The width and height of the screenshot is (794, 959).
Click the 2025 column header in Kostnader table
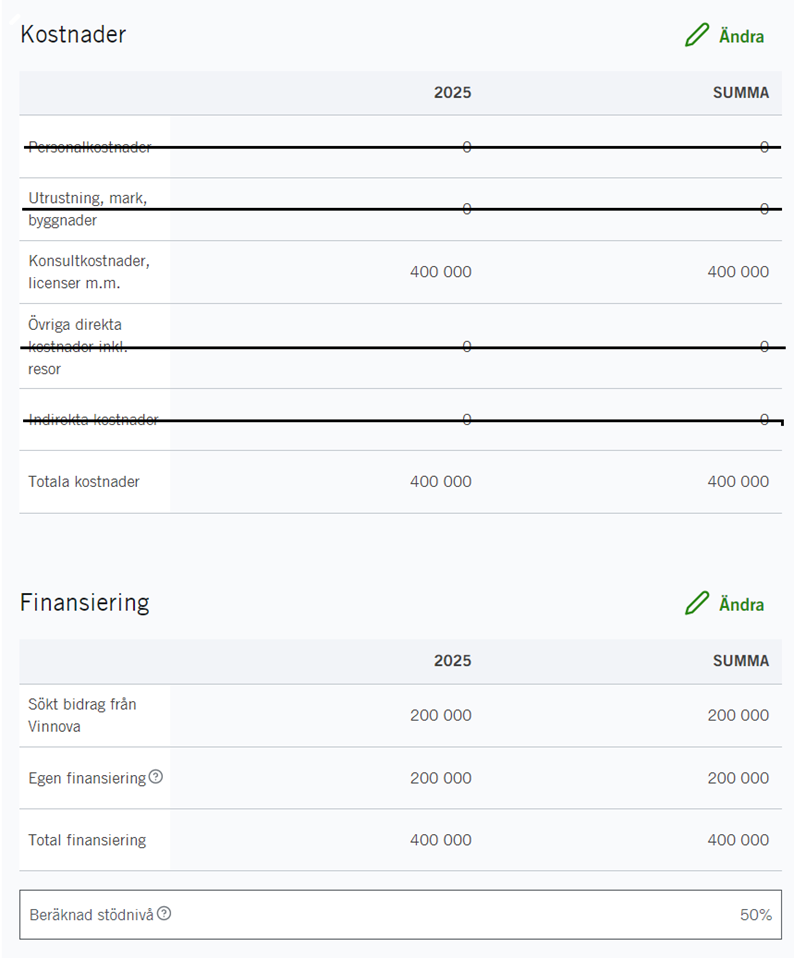click(x=452, y=93)
